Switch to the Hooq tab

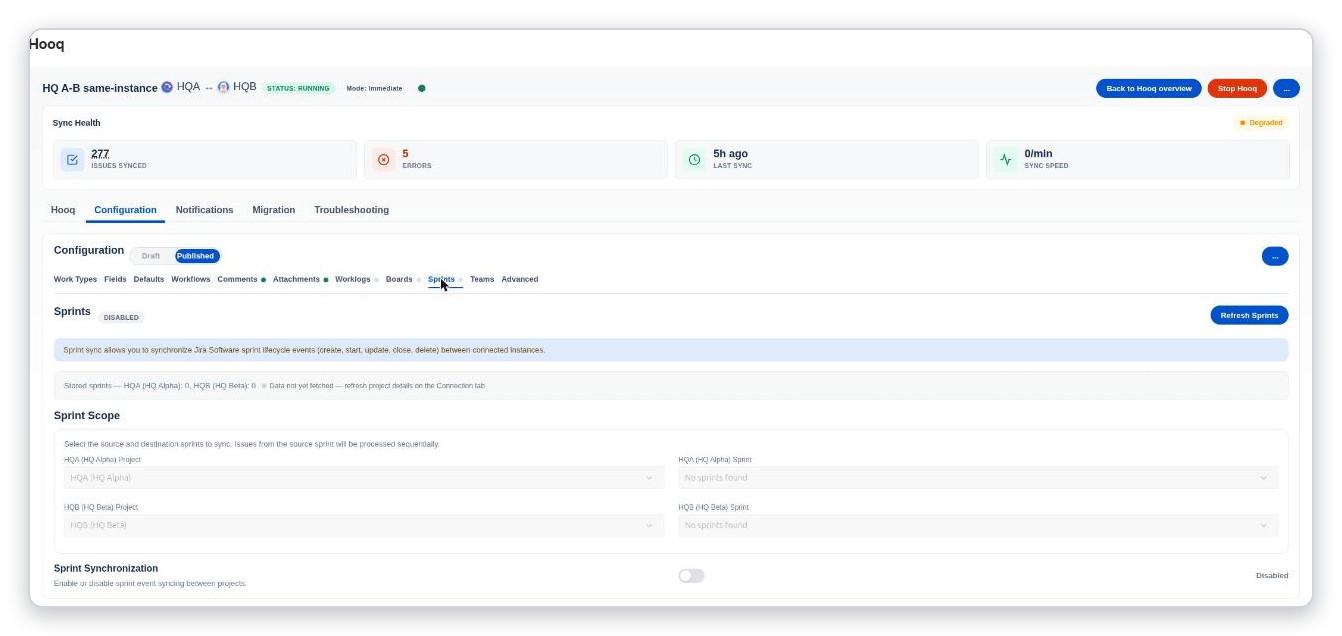(63, 210)
